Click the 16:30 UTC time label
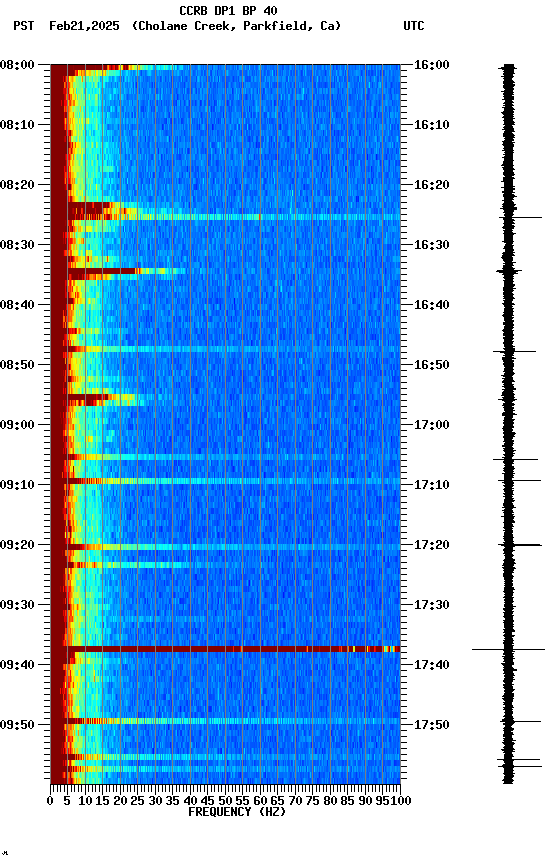 431,245
